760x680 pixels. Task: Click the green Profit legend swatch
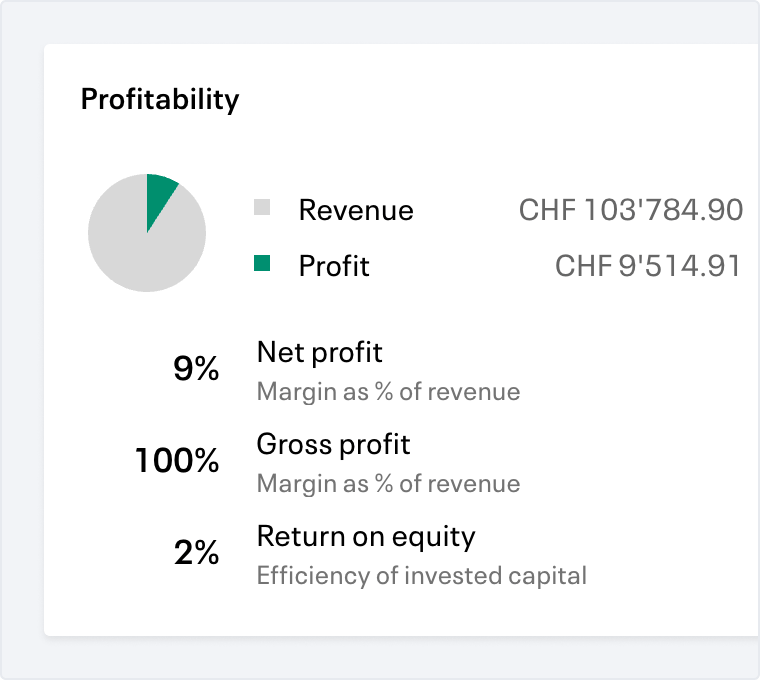[262, 263]
